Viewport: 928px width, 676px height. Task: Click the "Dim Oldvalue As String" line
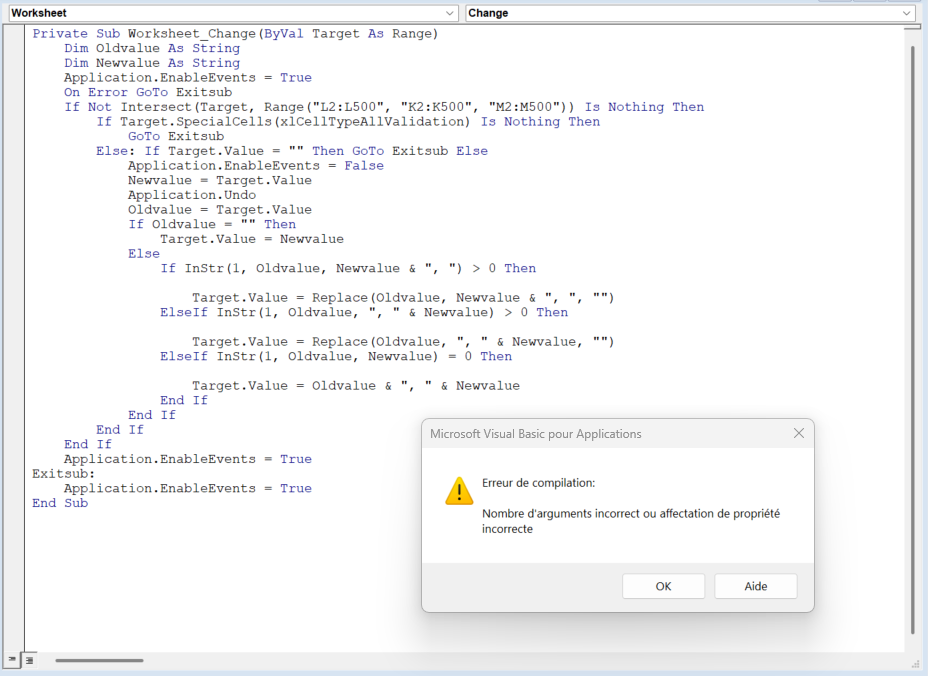pos(152,49)
